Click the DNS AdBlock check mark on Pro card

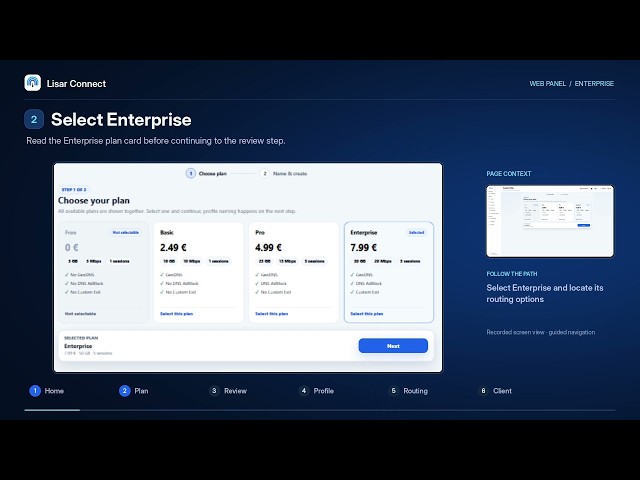[x=257, y=283]
